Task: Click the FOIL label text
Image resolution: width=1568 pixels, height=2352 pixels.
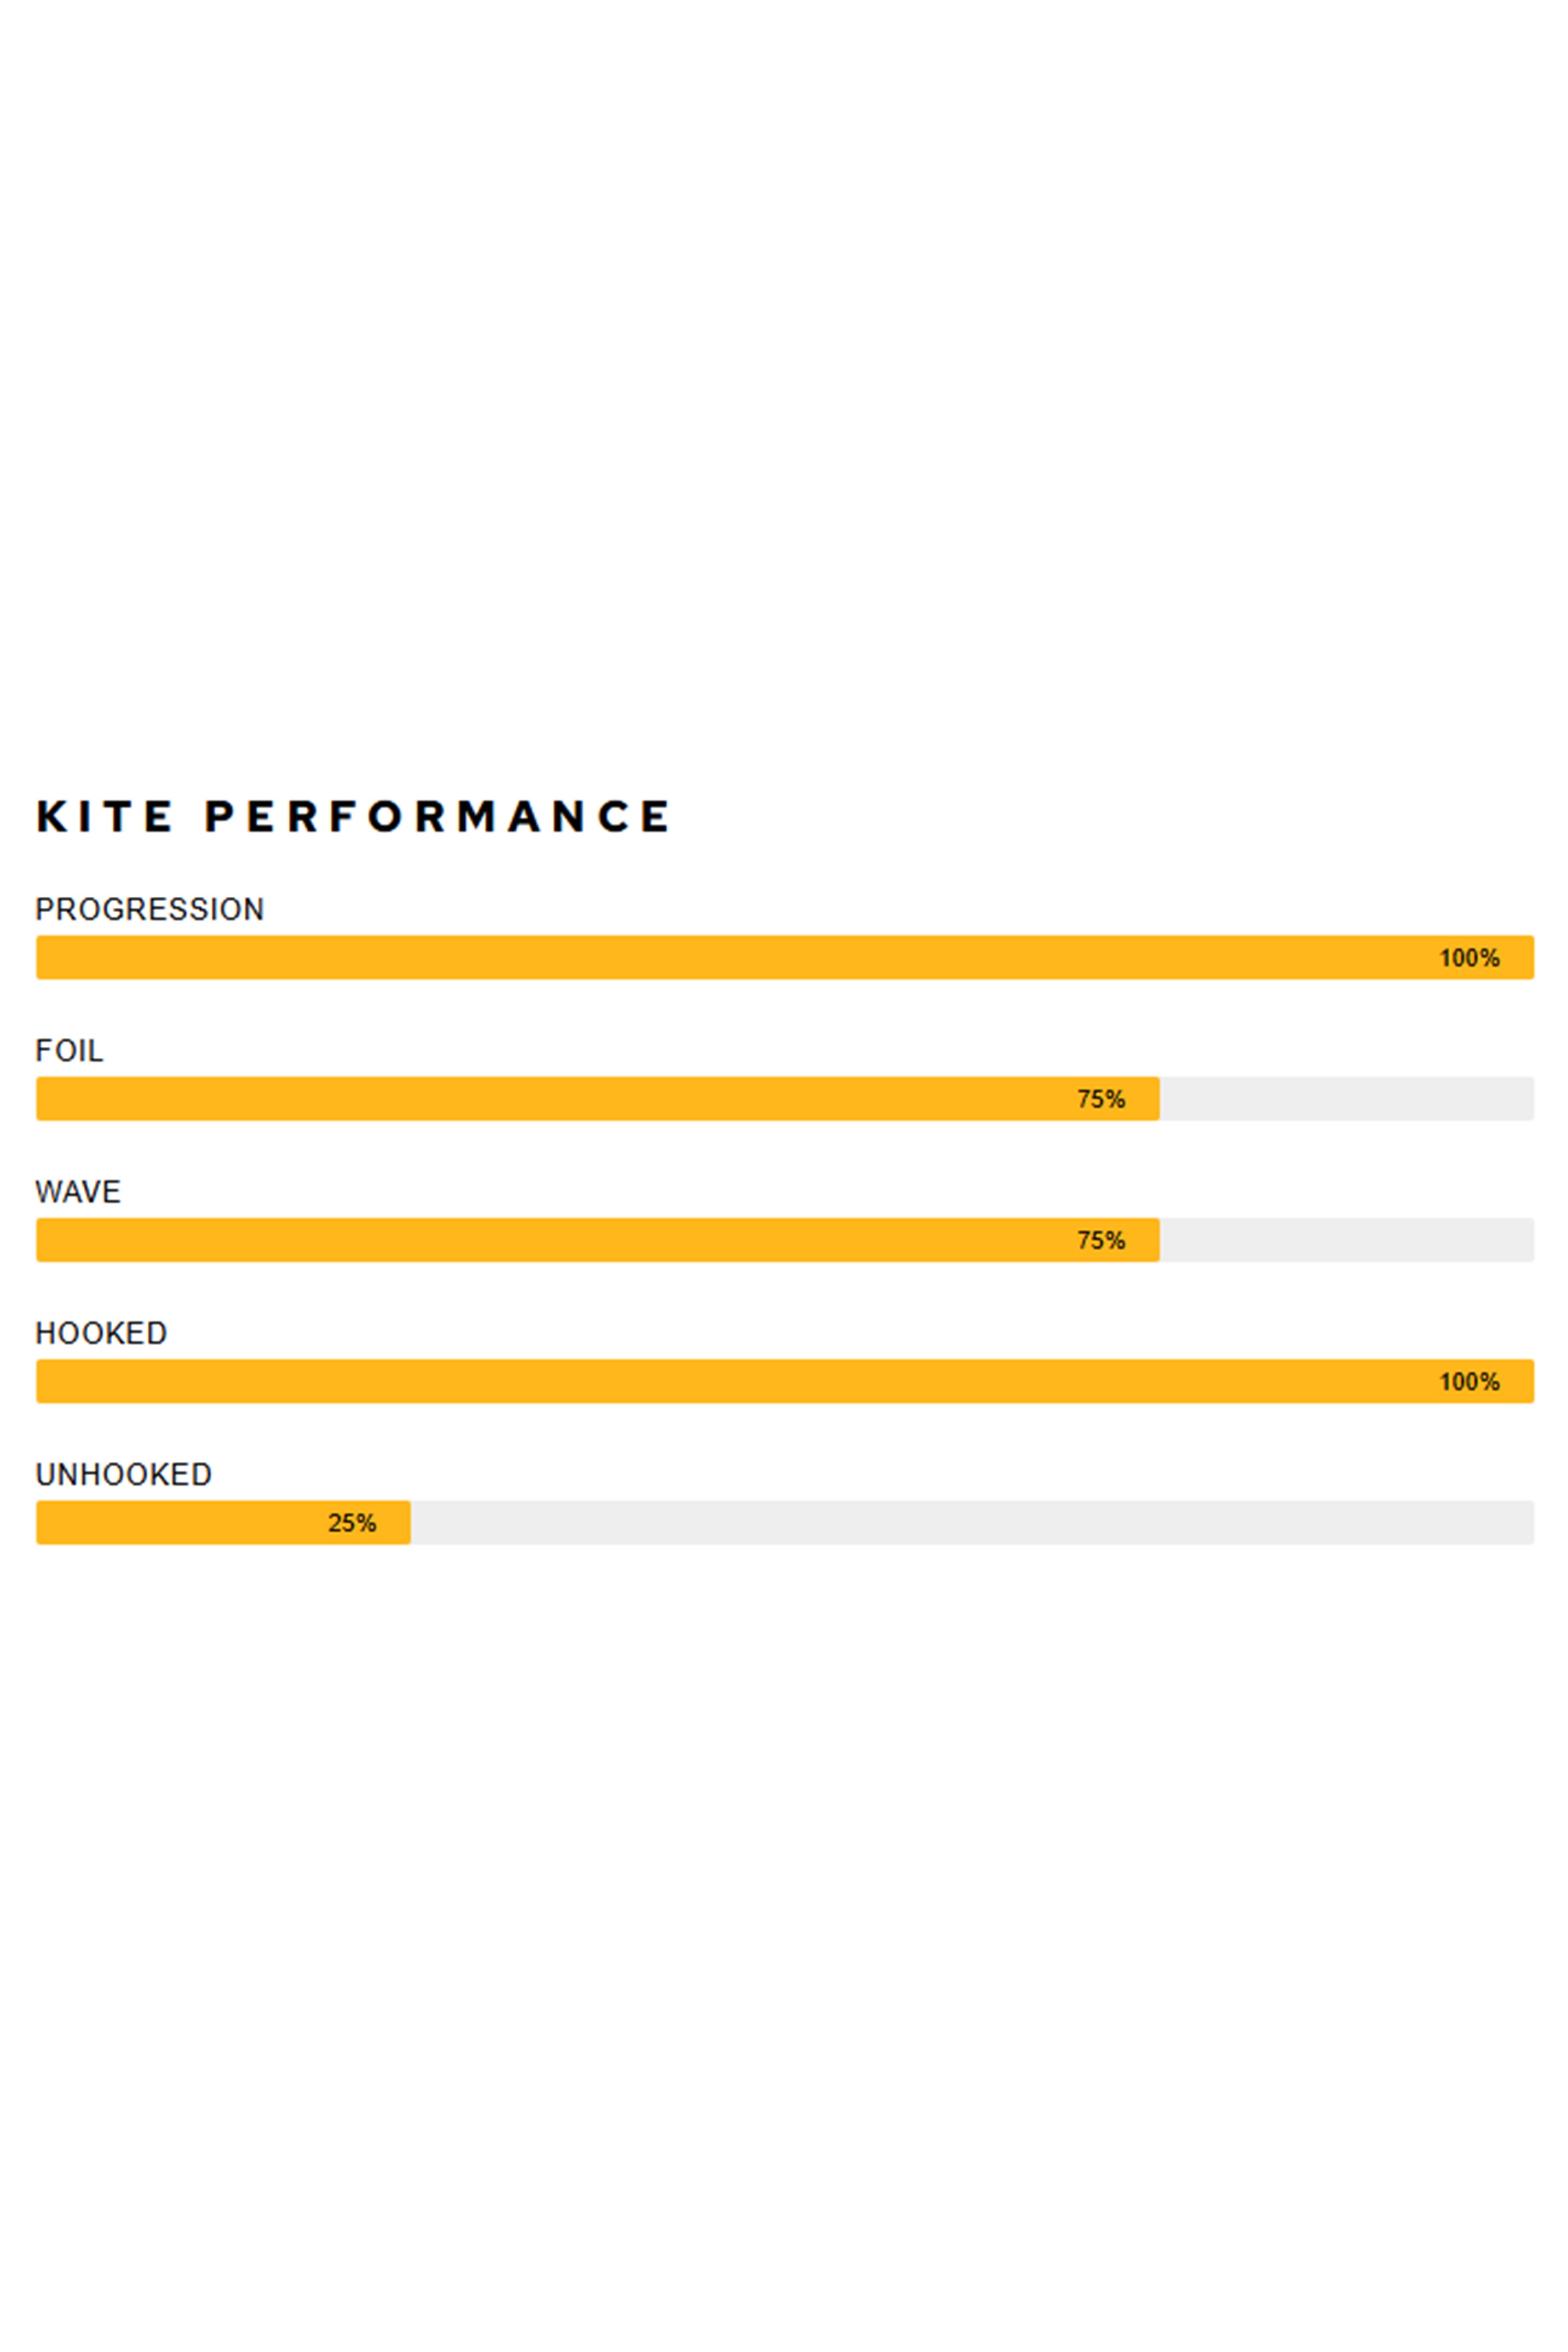Action: pyautogui.click(x=69, y=1050)
